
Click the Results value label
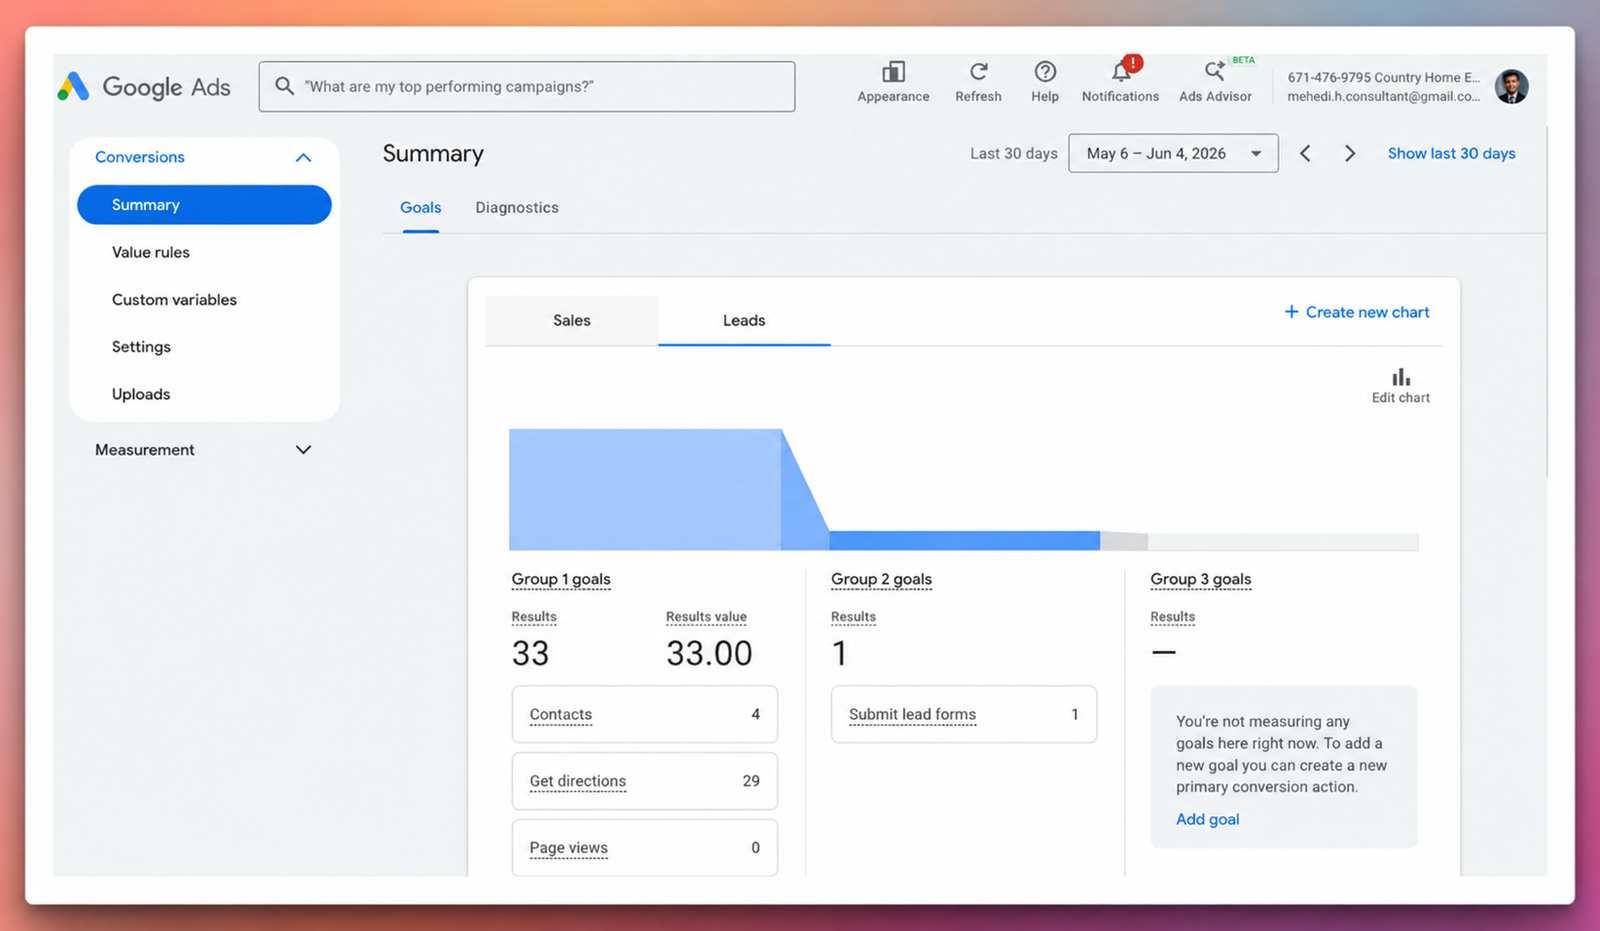point(706,617)
